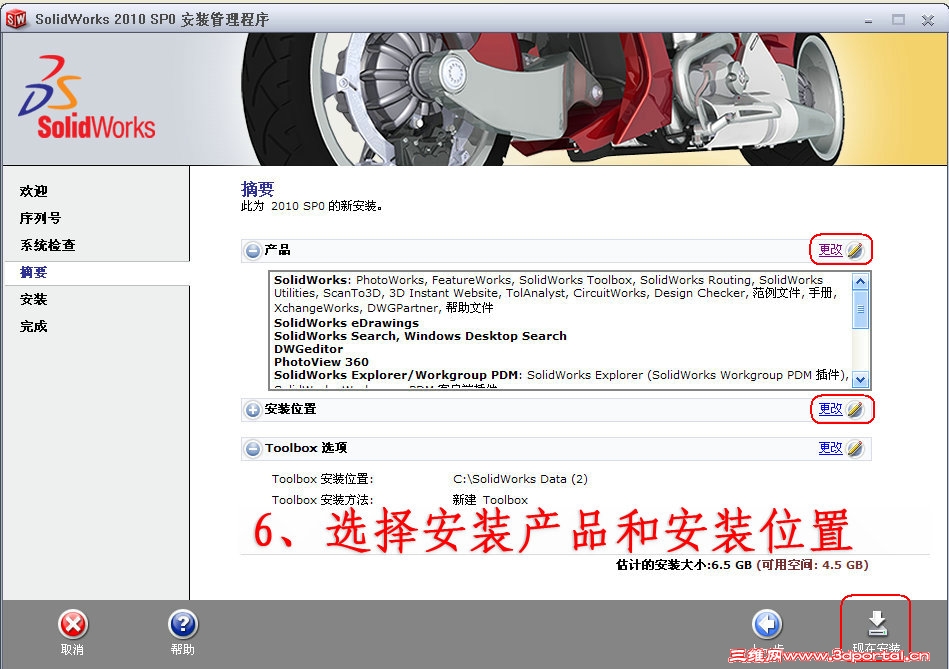Viewport: 949px width, 669px height.
Task: Click pencil icon beside 安装位置 更改
Action: 855,409
